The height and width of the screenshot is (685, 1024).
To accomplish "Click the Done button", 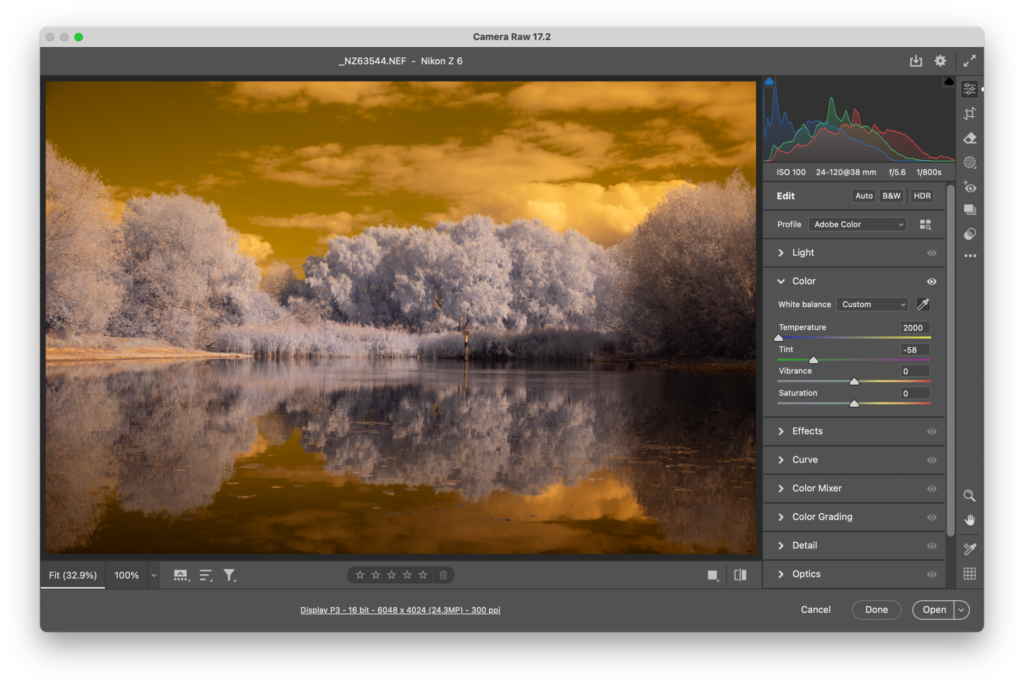I will (876, 610).
